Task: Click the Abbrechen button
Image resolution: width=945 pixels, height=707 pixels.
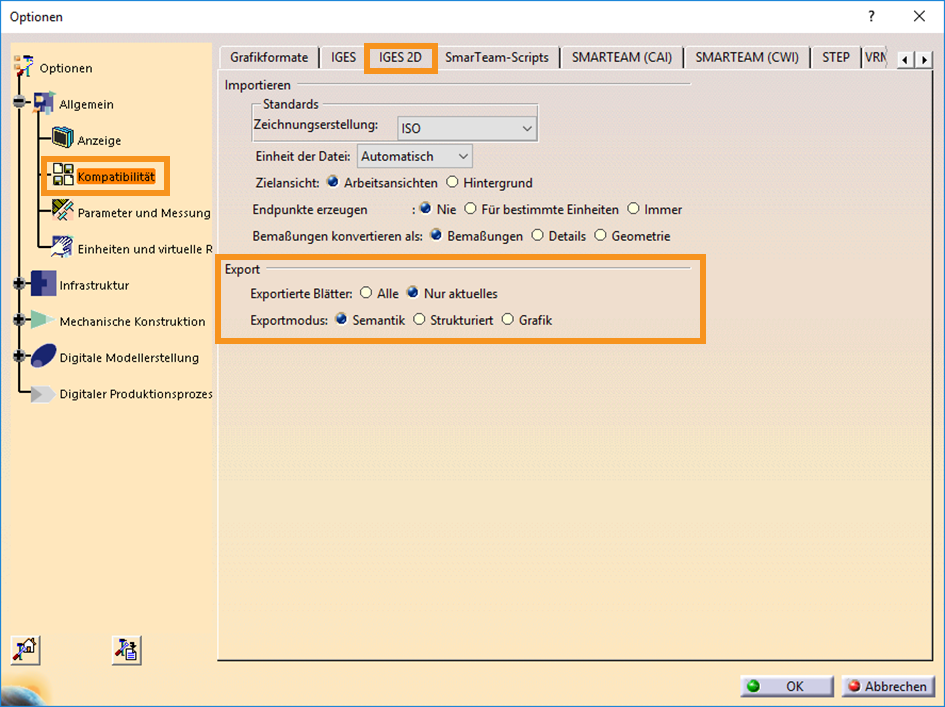Action: pyautogui.click(x=888, y=687)
